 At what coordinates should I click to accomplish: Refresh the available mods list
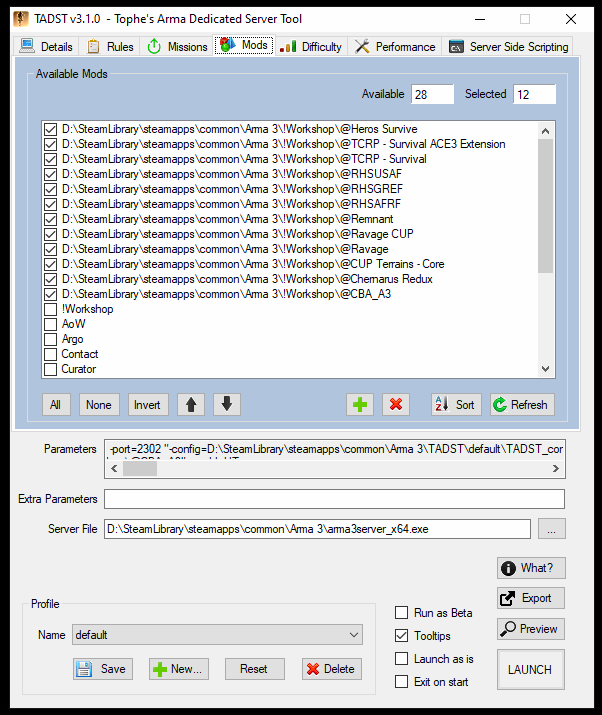tap(522, 404)
